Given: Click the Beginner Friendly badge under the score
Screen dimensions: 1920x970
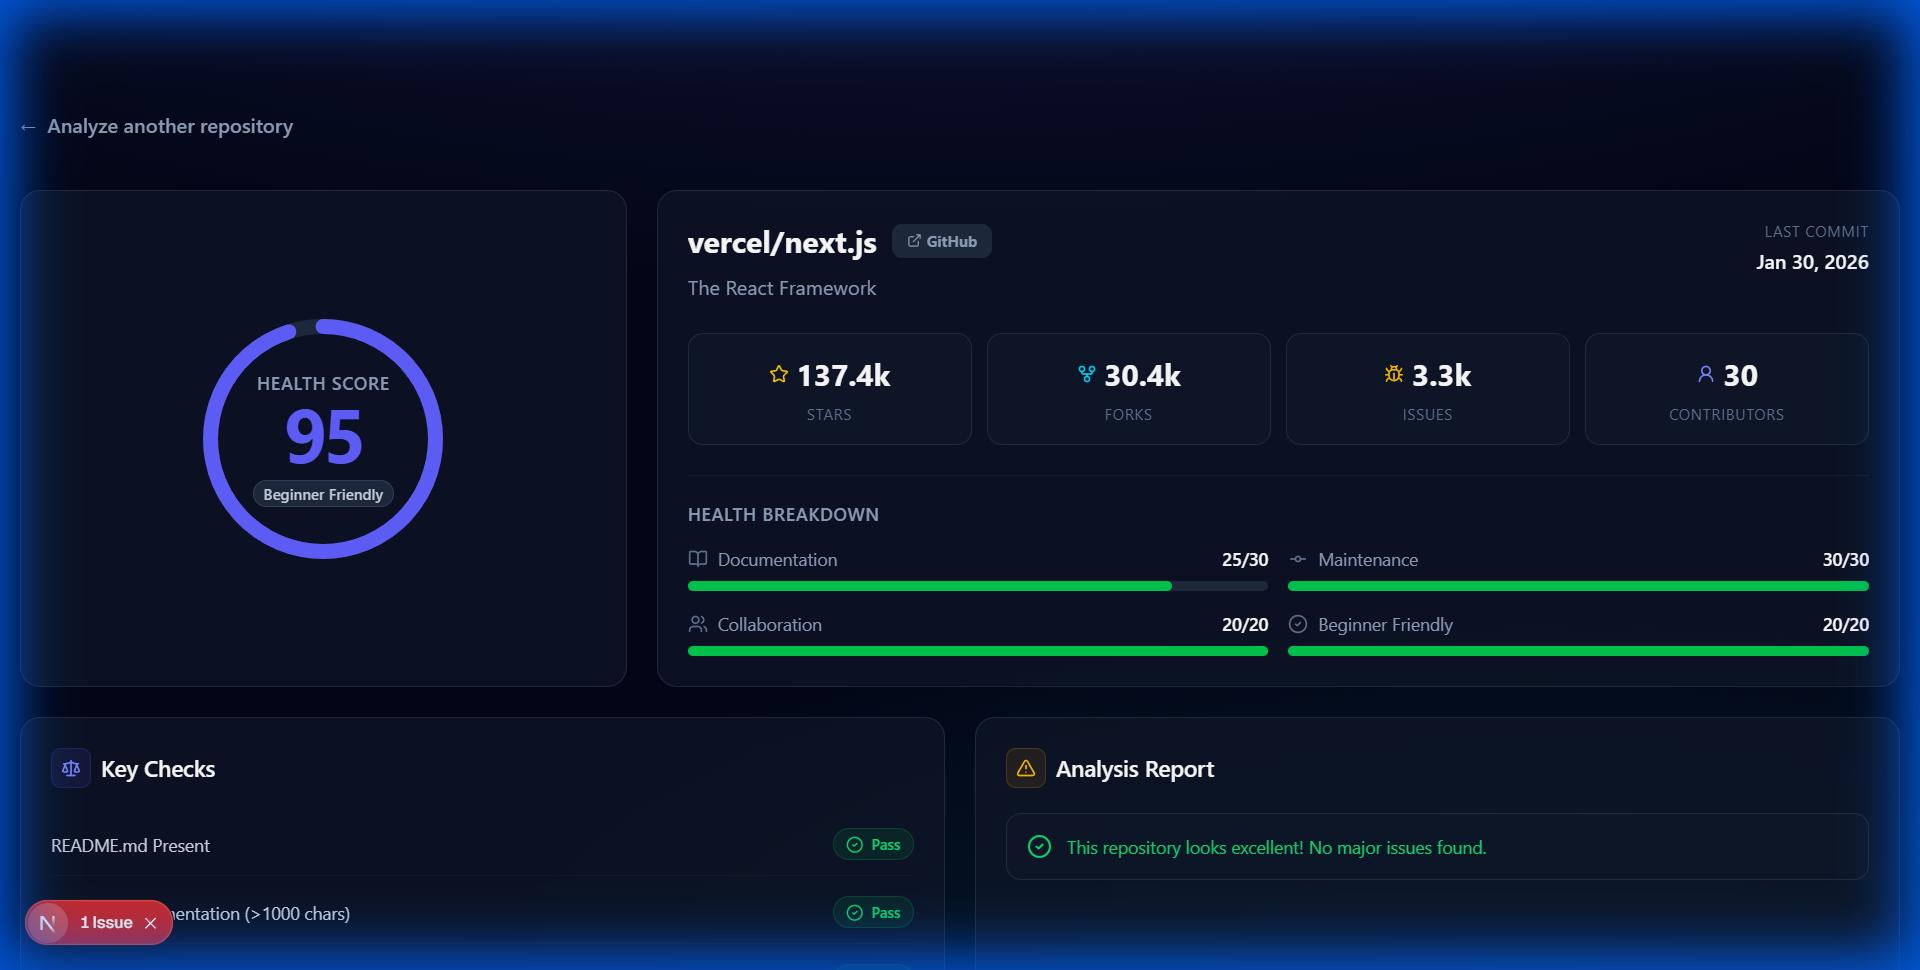Looking at the screenshot, I should point(323,494).
